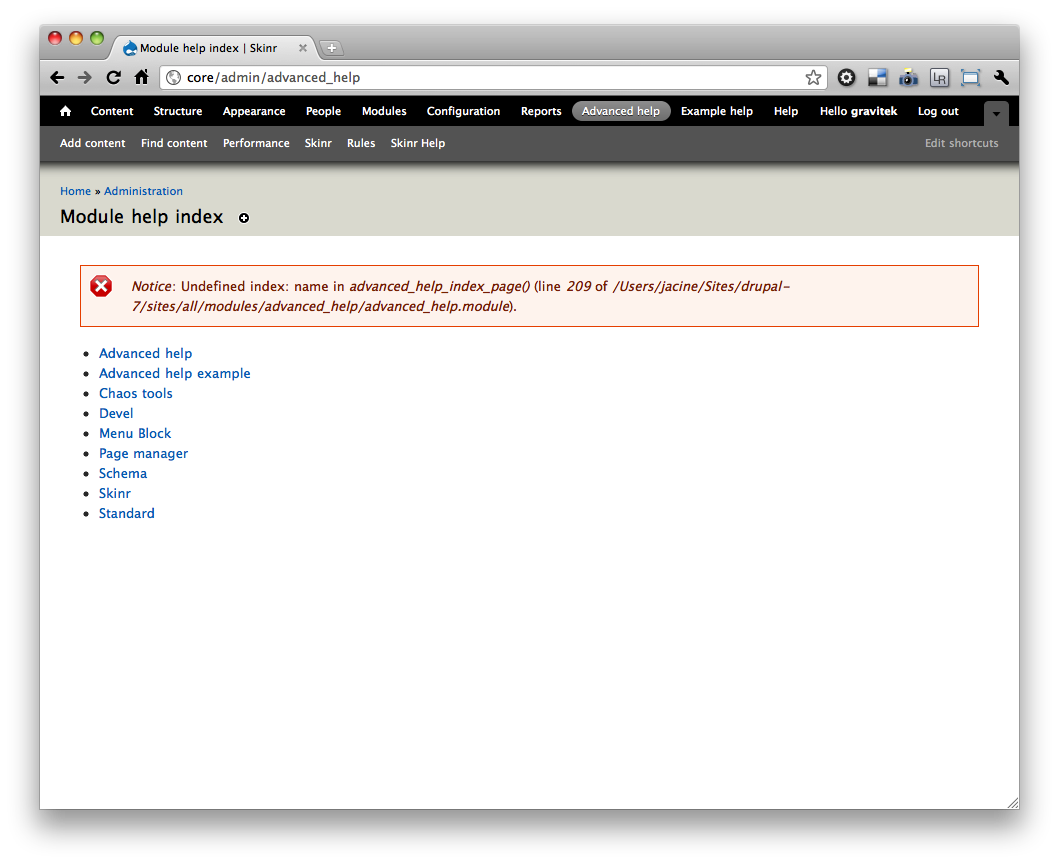Open the Configuration admin menu
1059x864 pixels.
pos(463,111)
